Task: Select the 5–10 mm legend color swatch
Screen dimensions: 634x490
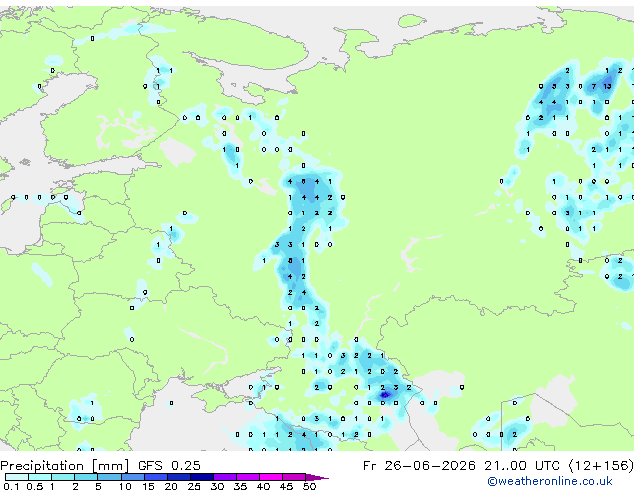Action: pyautogui.click(x=109, y=477)
